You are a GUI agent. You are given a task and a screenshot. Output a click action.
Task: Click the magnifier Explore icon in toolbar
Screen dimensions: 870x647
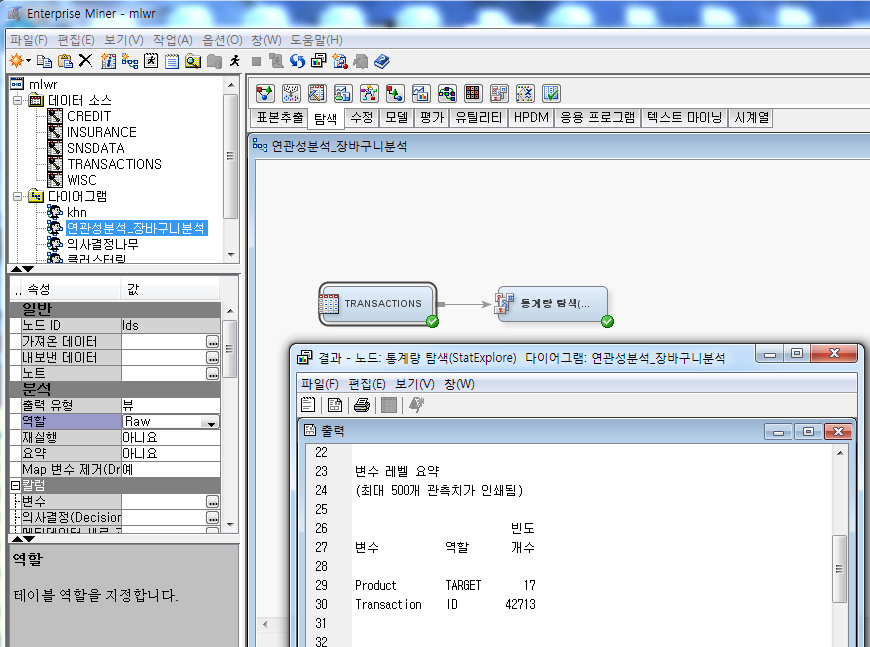coord(193,61)
